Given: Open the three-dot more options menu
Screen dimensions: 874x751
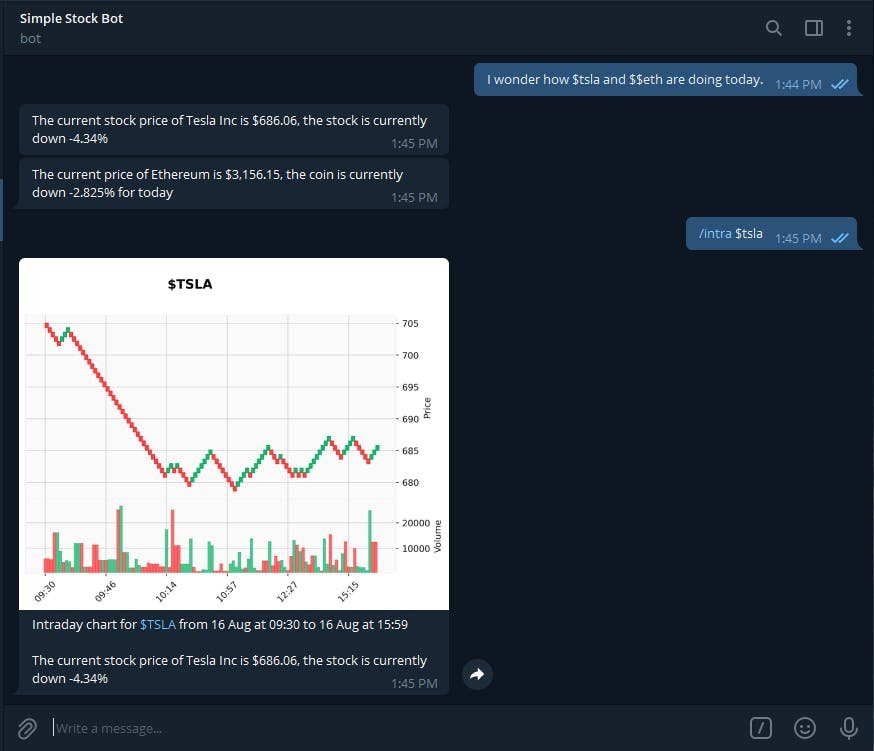Looking at the screenshot, I should point(848,28).
